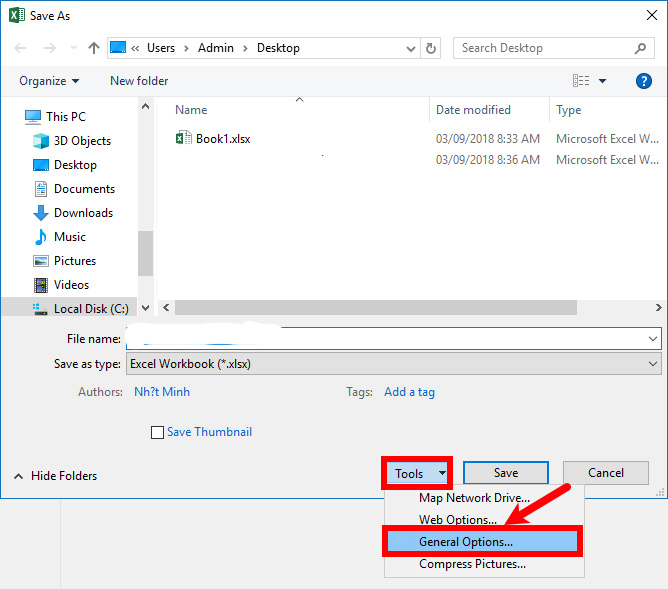Viewport: 668px width, 589px height.
Task: Go up one folder level
Action: click(94, 48)
